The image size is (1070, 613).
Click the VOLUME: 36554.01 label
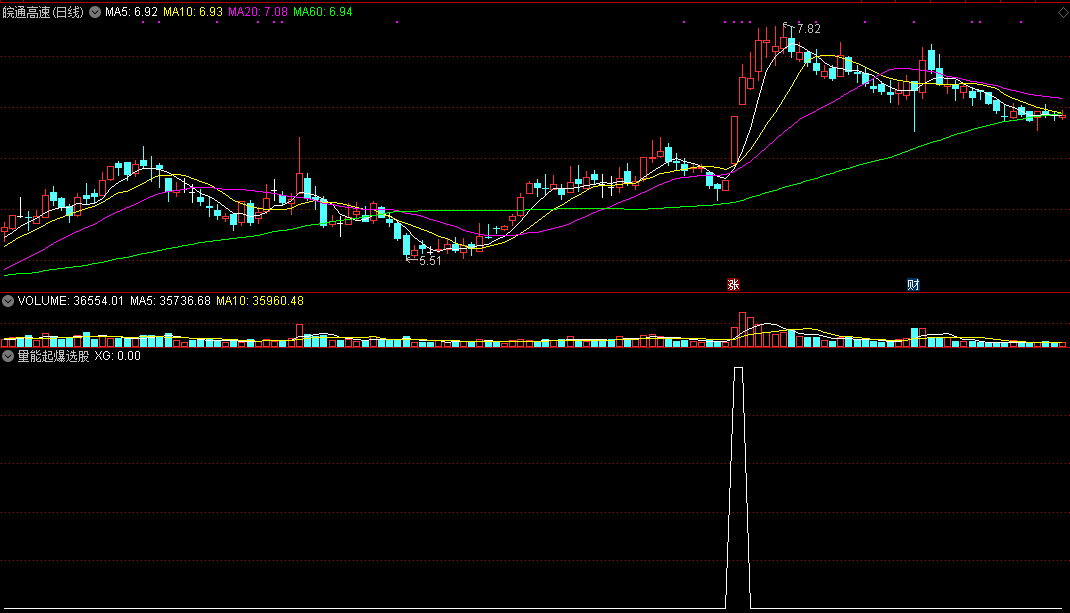tap(70, 301)
